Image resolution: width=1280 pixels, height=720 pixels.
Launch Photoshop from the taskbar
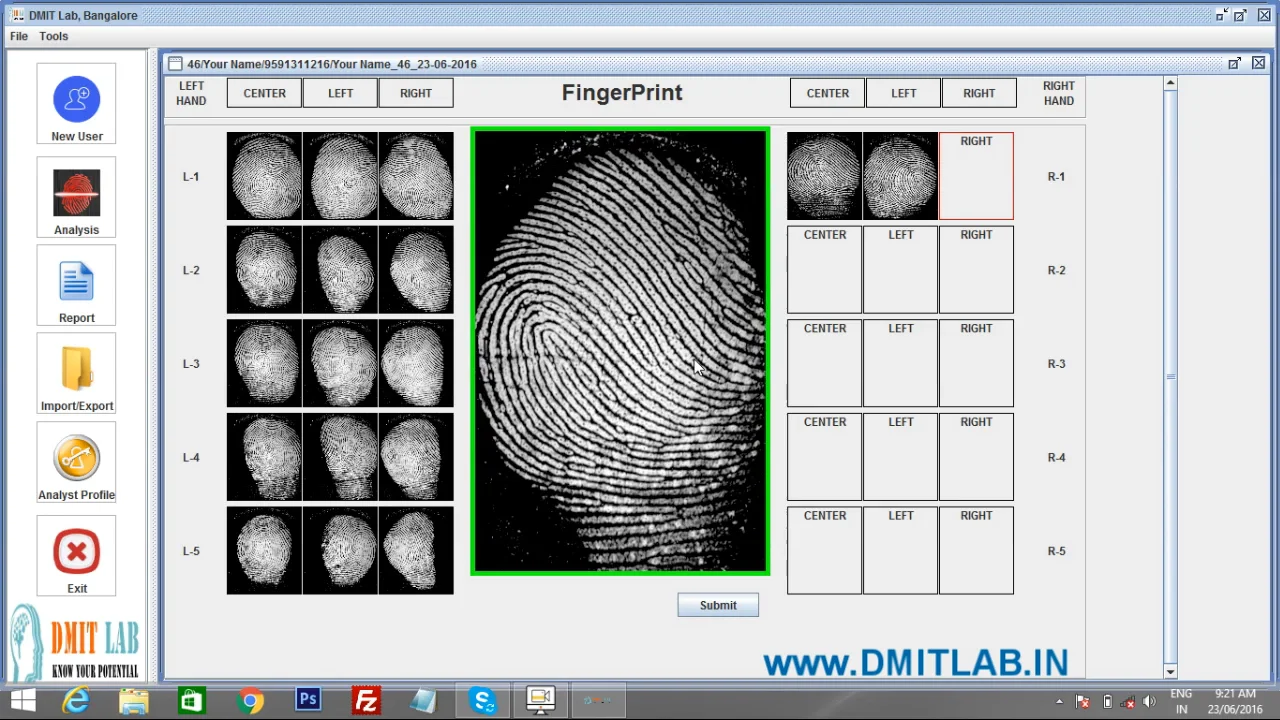tap(308, 700)
